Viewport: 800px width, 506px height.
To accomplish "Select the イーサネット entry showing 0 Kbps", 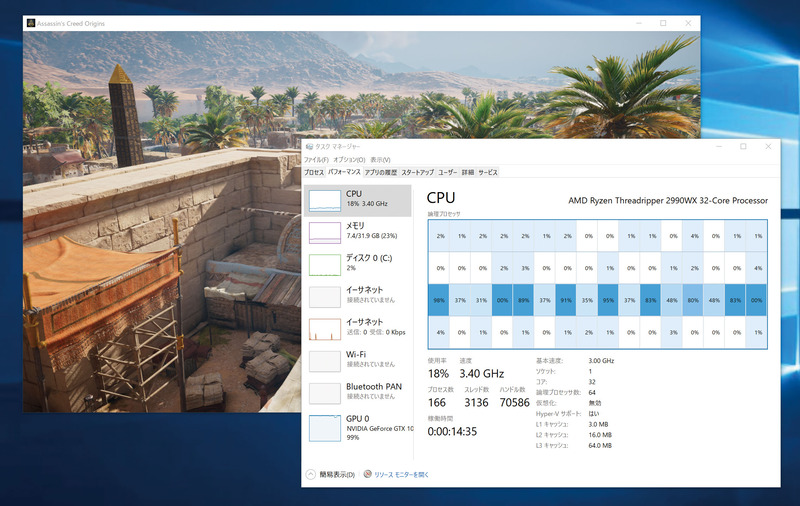I will pos(358,329).
